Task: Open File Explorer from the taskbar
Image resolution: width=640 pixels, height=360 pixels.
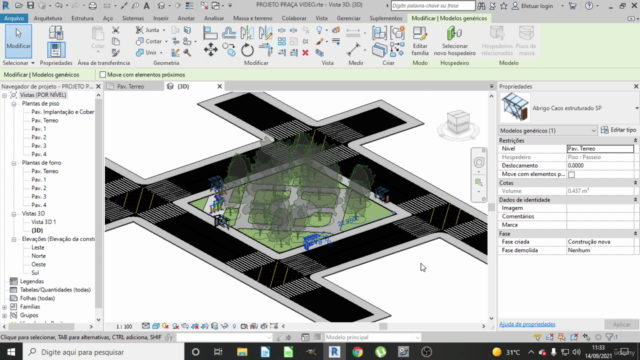Action: coord(242,352)
